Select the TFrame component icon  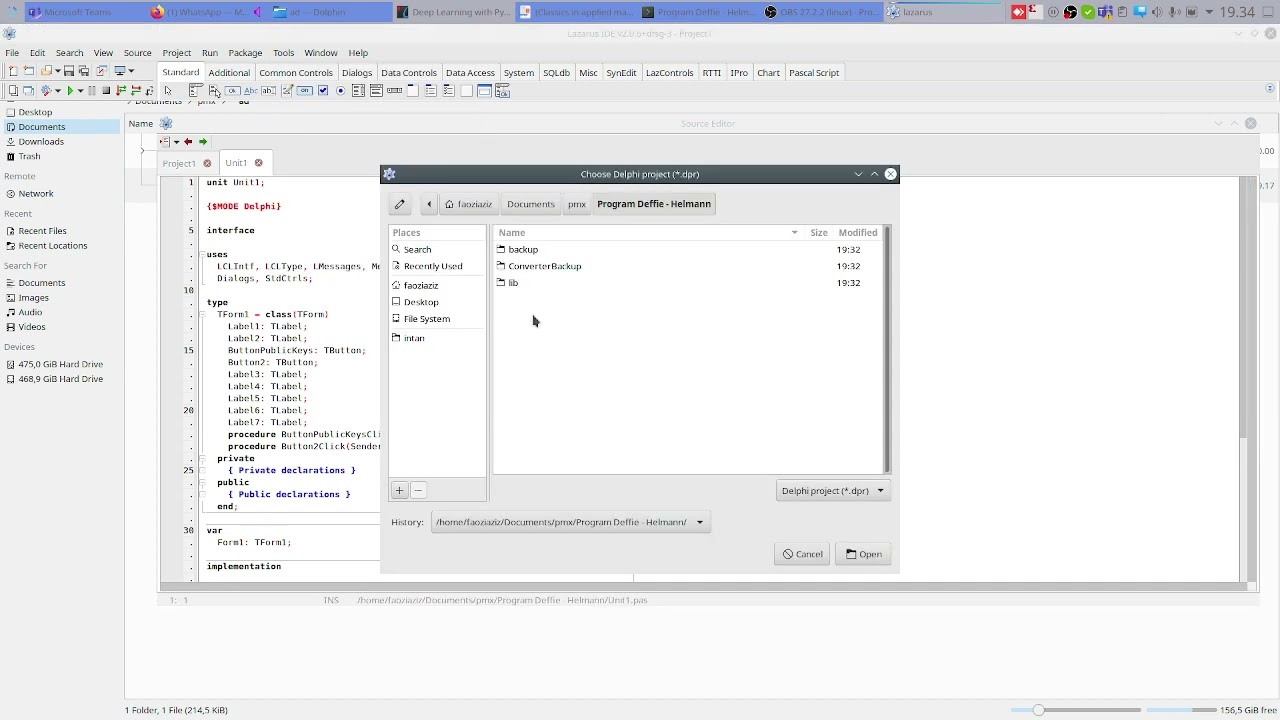[484, 90]
